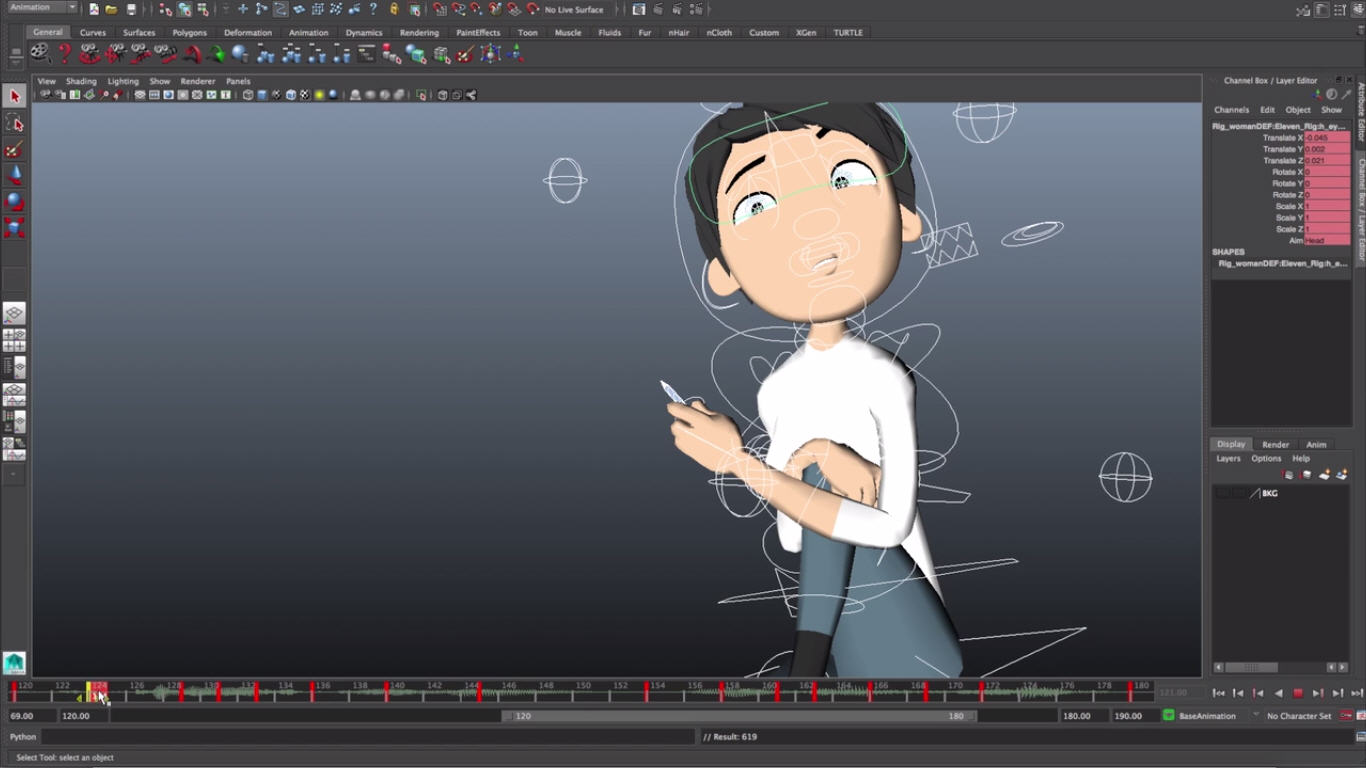
Task: Click timeline keyframe marker at frame 154
Action: pyautogui.click(x=646, y=691)
